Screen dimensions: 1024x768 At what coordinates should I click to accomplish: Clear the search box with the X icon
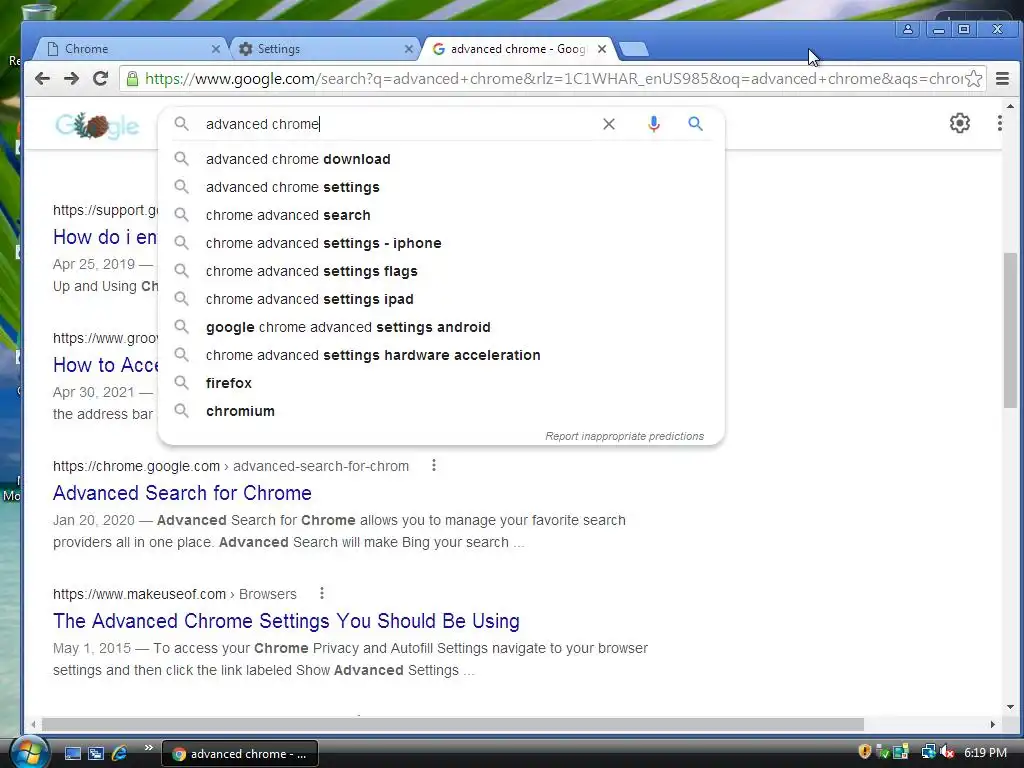[609, 124]
